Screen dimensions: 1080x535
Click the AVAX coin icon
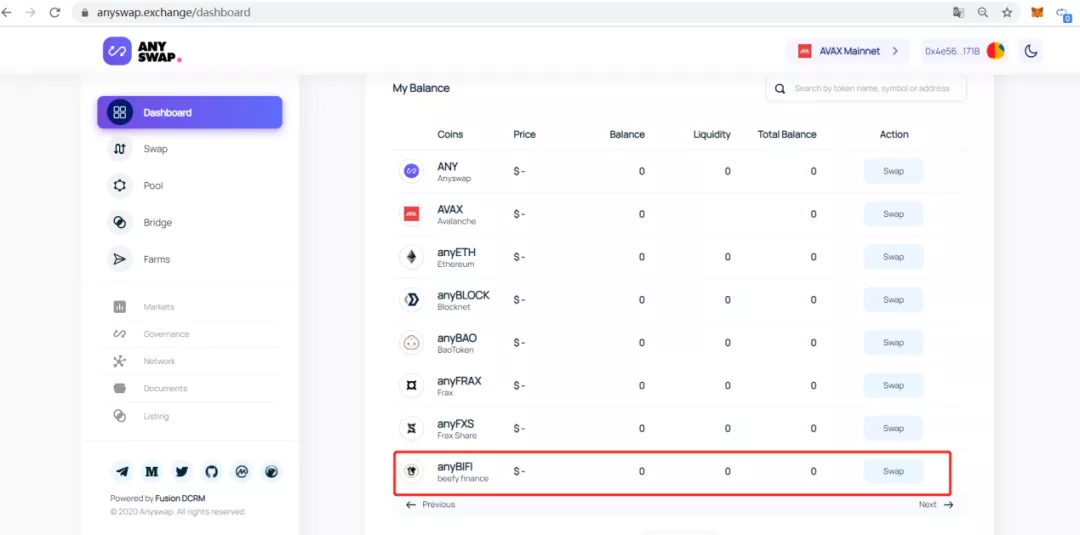click(x=411, y=214)
